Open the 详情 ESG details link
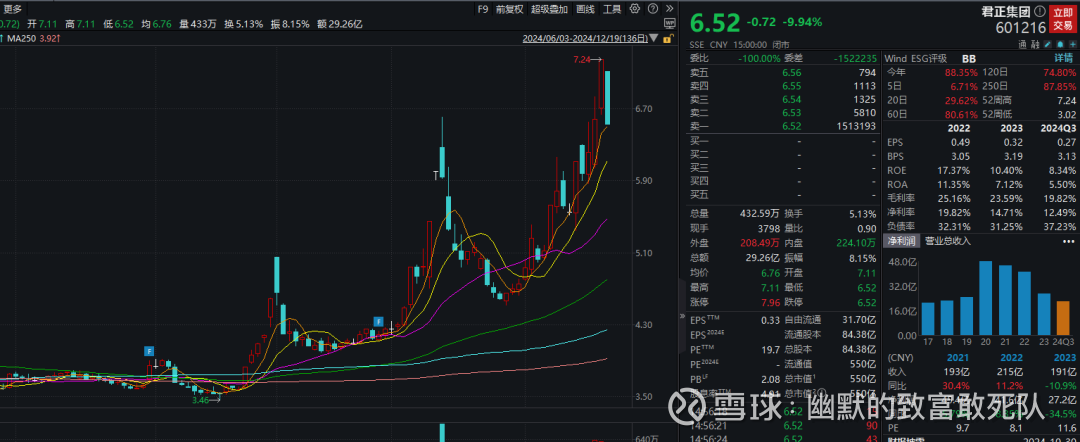 pyautogui.click(x=1063, y=59)
